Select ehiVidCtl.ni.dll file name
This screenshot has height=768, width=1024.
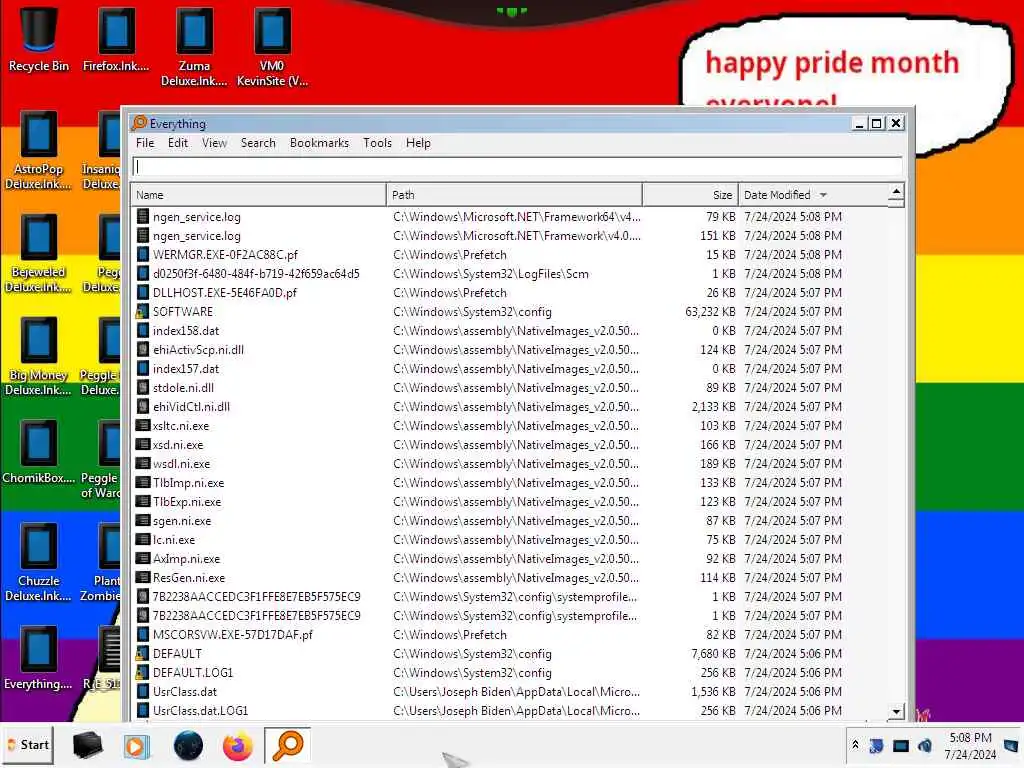click(191, 407)
